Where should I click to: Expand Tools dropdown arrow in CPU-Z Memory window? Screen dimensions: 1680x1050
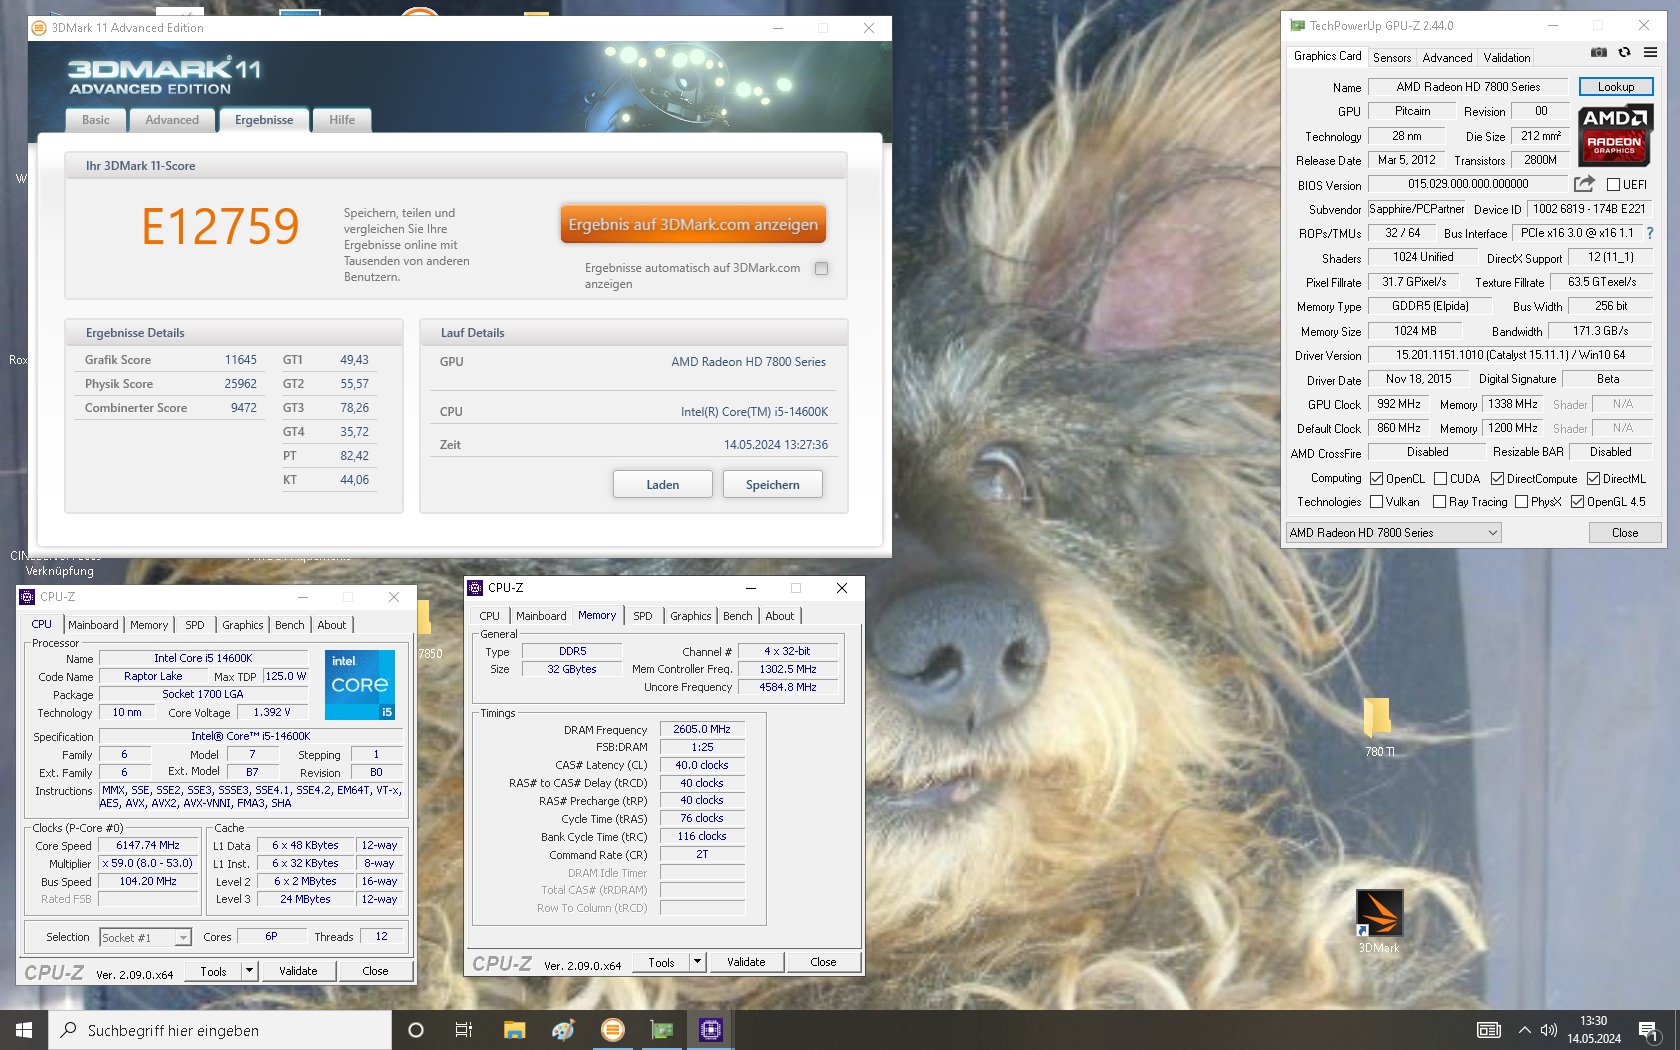coord(698,962)
